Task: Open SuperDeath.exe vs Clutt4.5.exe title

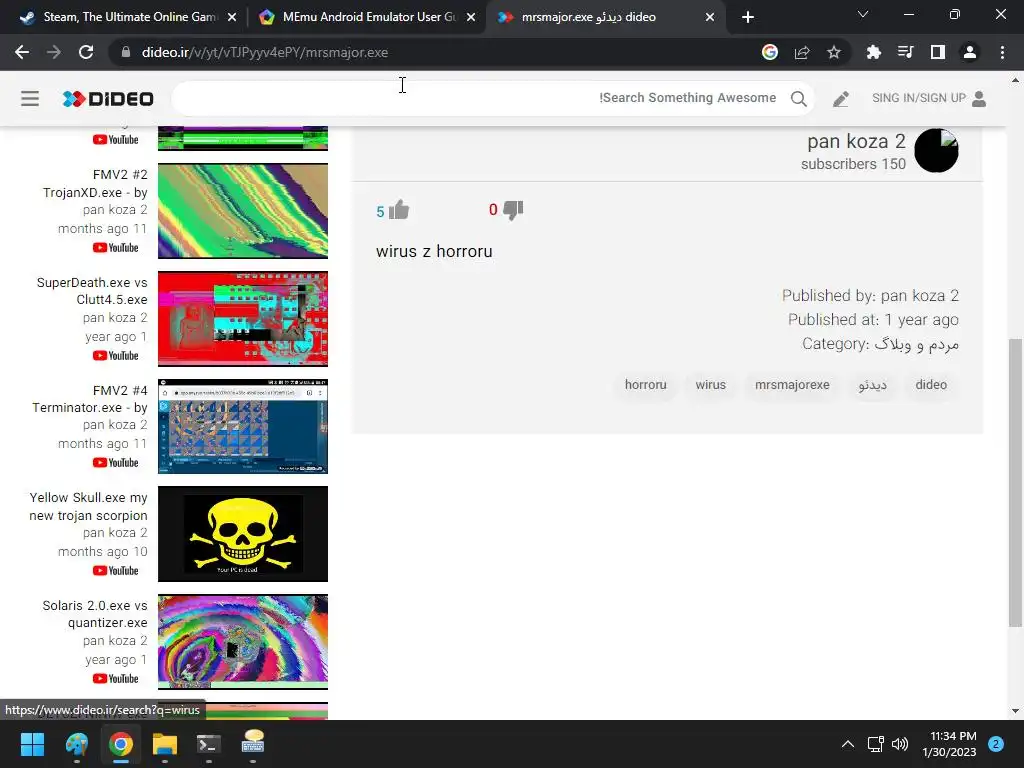Action: (x=92, y=291)
